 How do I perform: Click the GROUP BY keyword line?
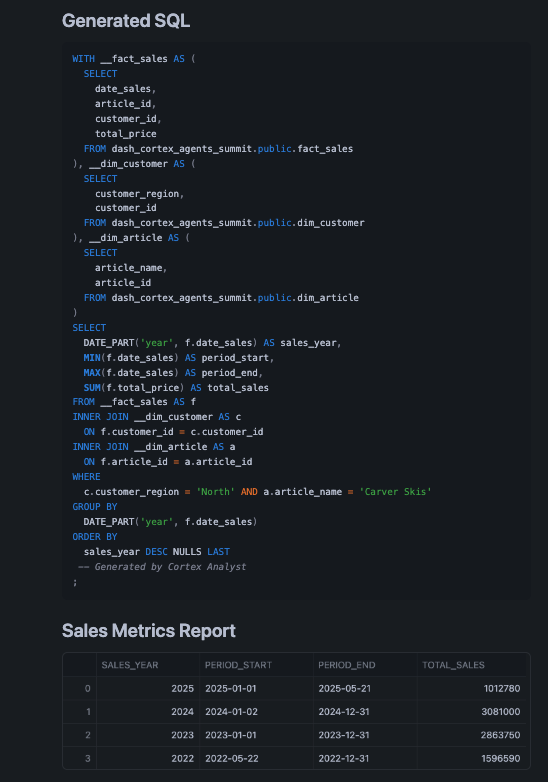coord(95,507)
